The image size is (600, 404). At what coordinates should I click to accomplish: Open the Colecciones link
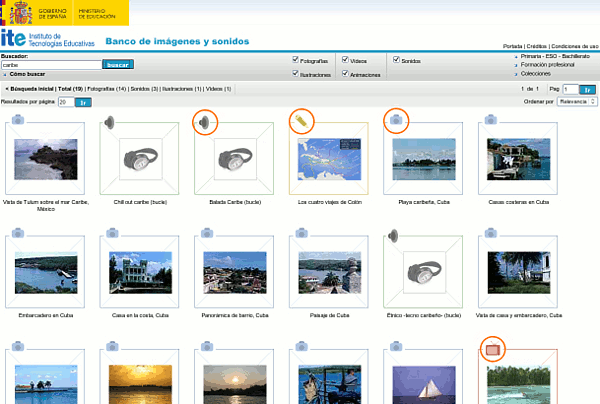point(536,73)
